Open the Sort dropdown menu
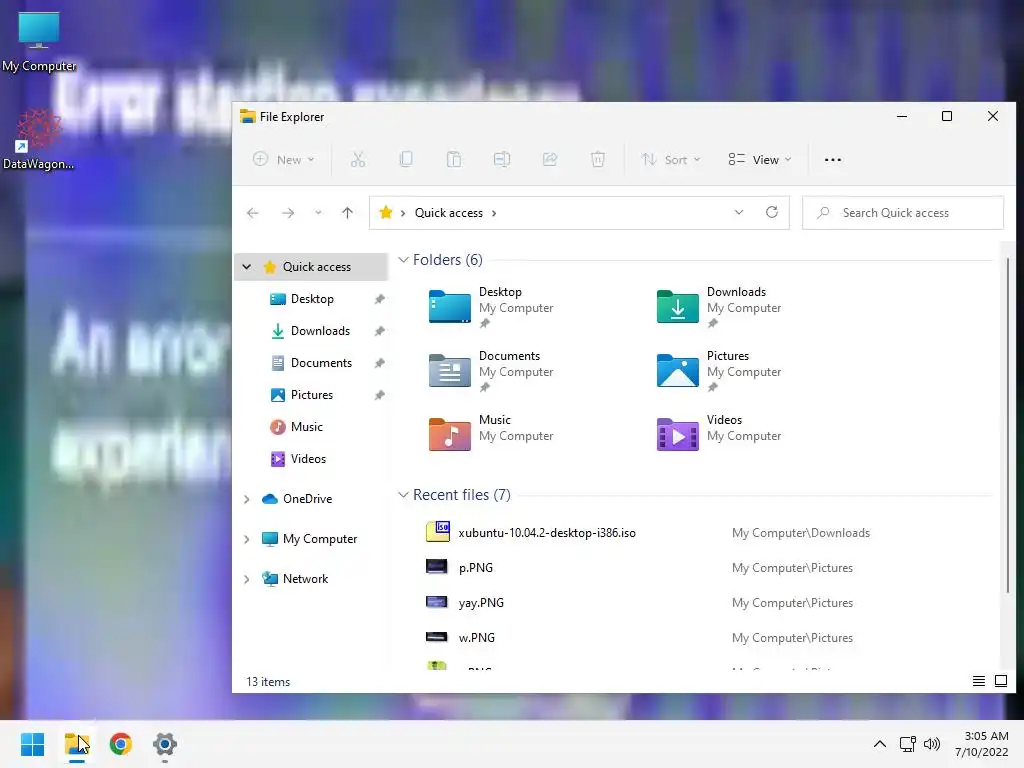The image size is (1024, 768). point(671,159)
